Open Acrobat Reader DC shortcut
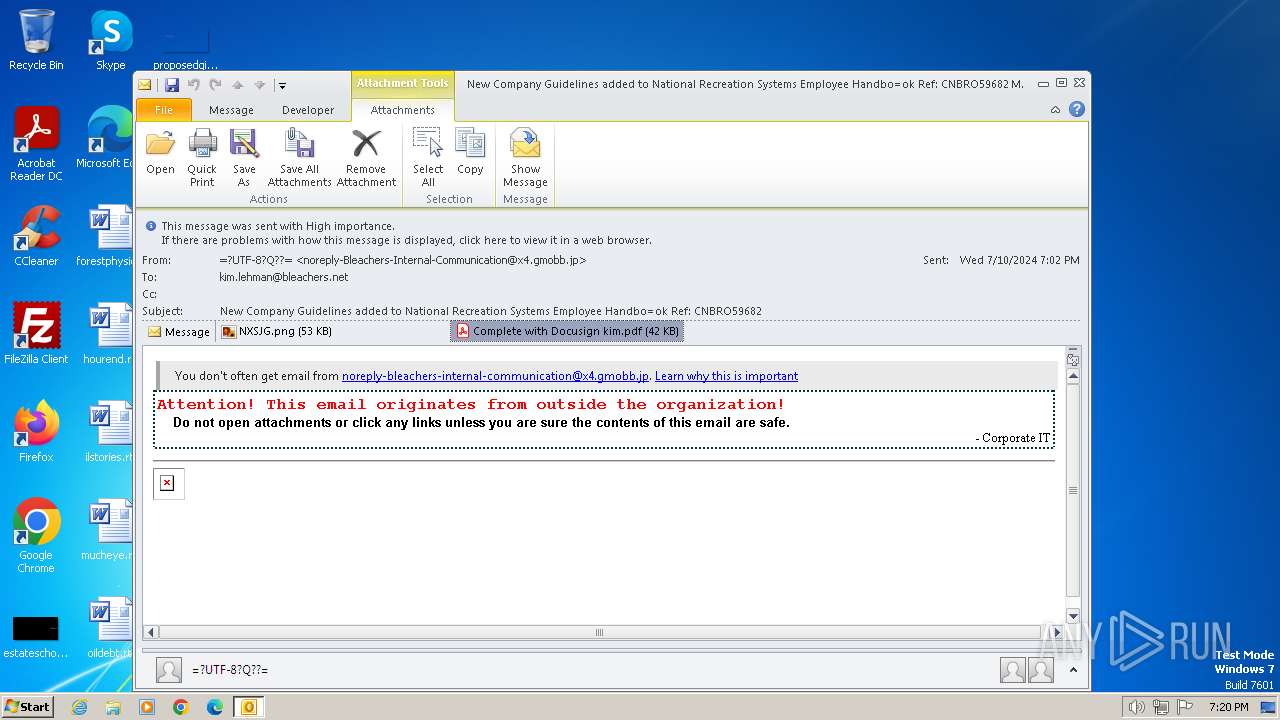Viewport: 1280px width, 720px height. (x=36, y=145)
